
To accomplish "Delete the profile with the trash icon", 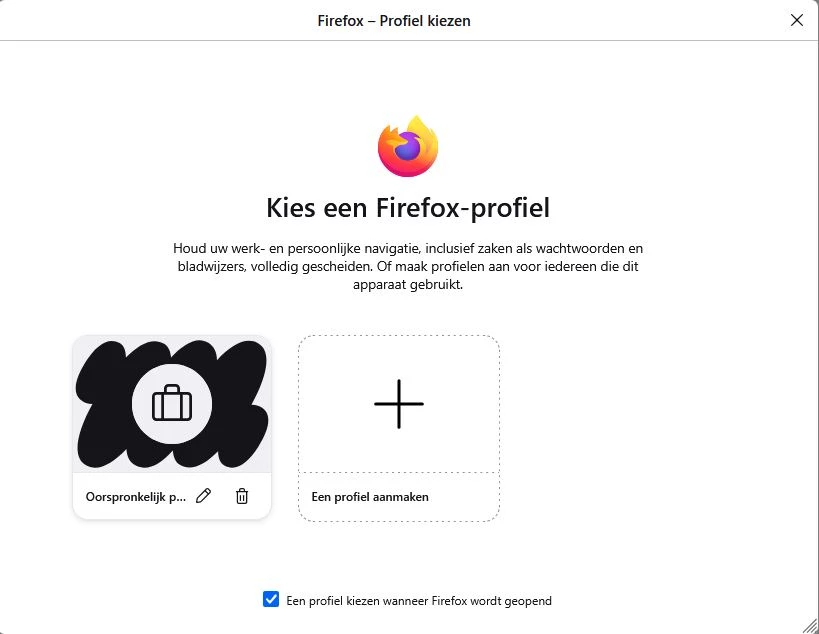I will click(x=241, y=496).
